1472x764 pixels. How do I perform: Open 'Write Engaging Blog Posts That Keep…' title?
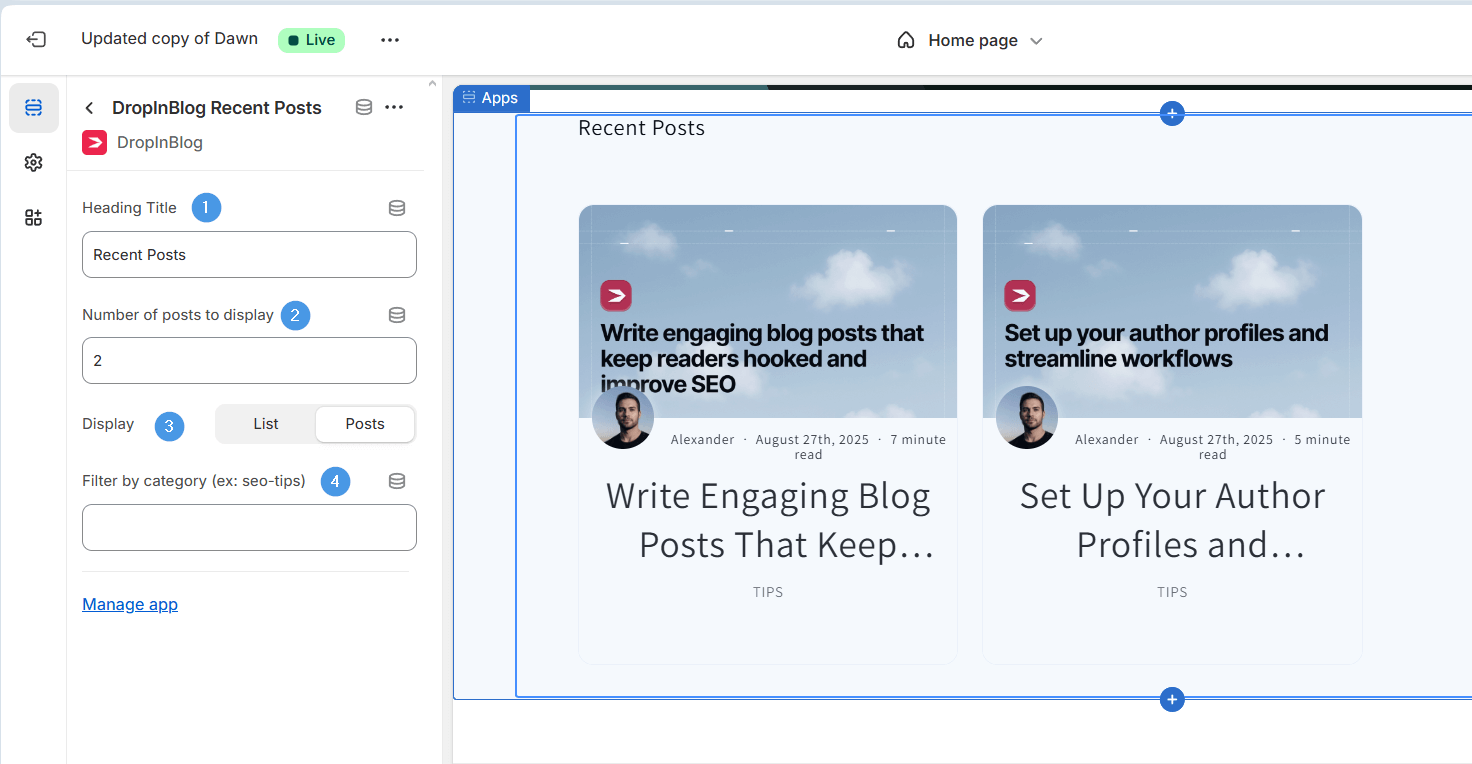pos(768,520)
